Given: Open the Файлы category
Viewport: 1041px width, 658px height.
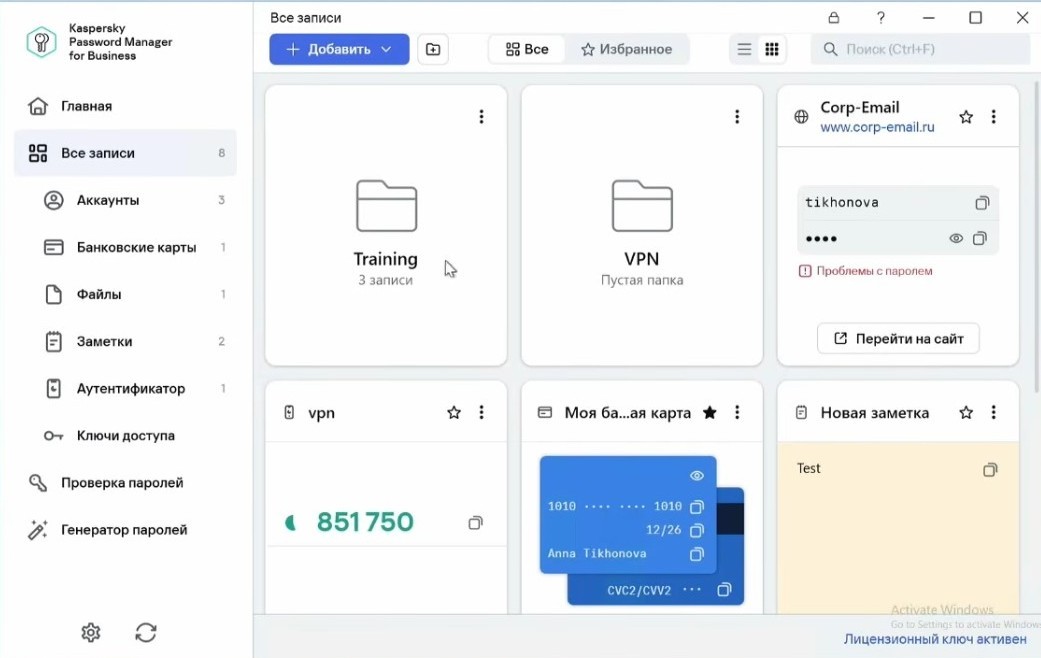Looking at the screenshot, I should tap(125, 294).
